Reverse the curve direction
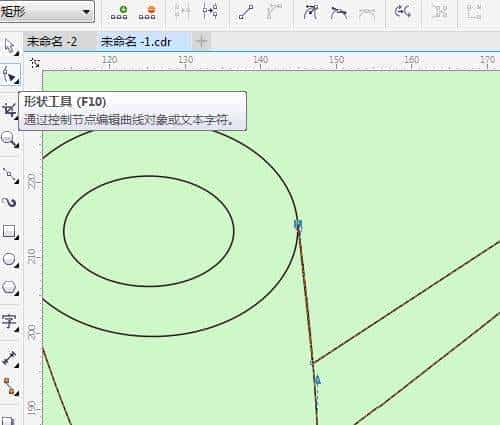The width and height of the screenshot is (500, 425). point(403,12)
